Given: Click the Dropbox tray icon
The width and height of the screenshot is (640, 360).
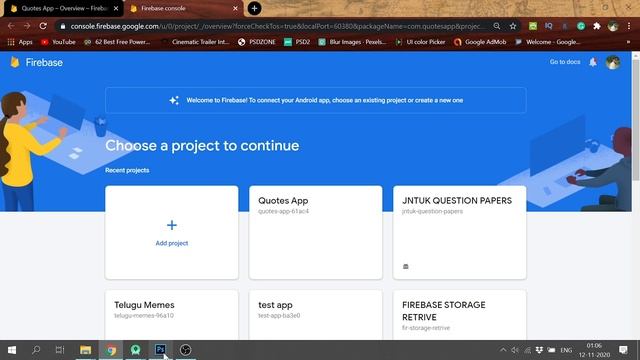Looking at the screenshot, I should tap(539, 350).
